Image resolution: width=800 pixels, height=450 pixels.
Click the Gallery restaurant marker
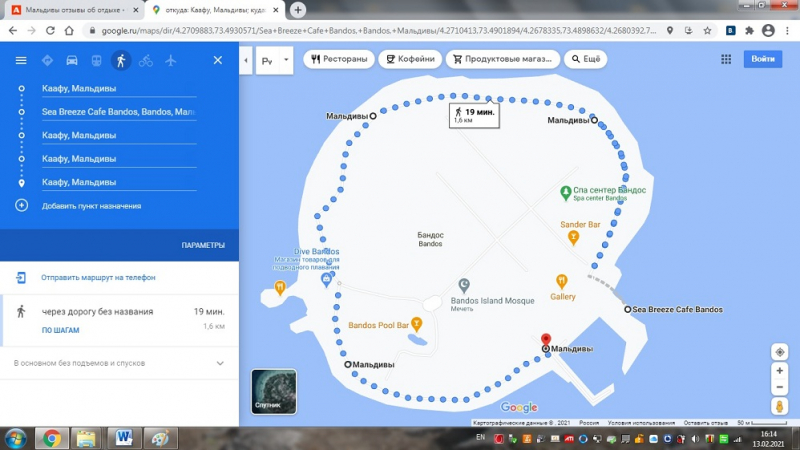562,281
